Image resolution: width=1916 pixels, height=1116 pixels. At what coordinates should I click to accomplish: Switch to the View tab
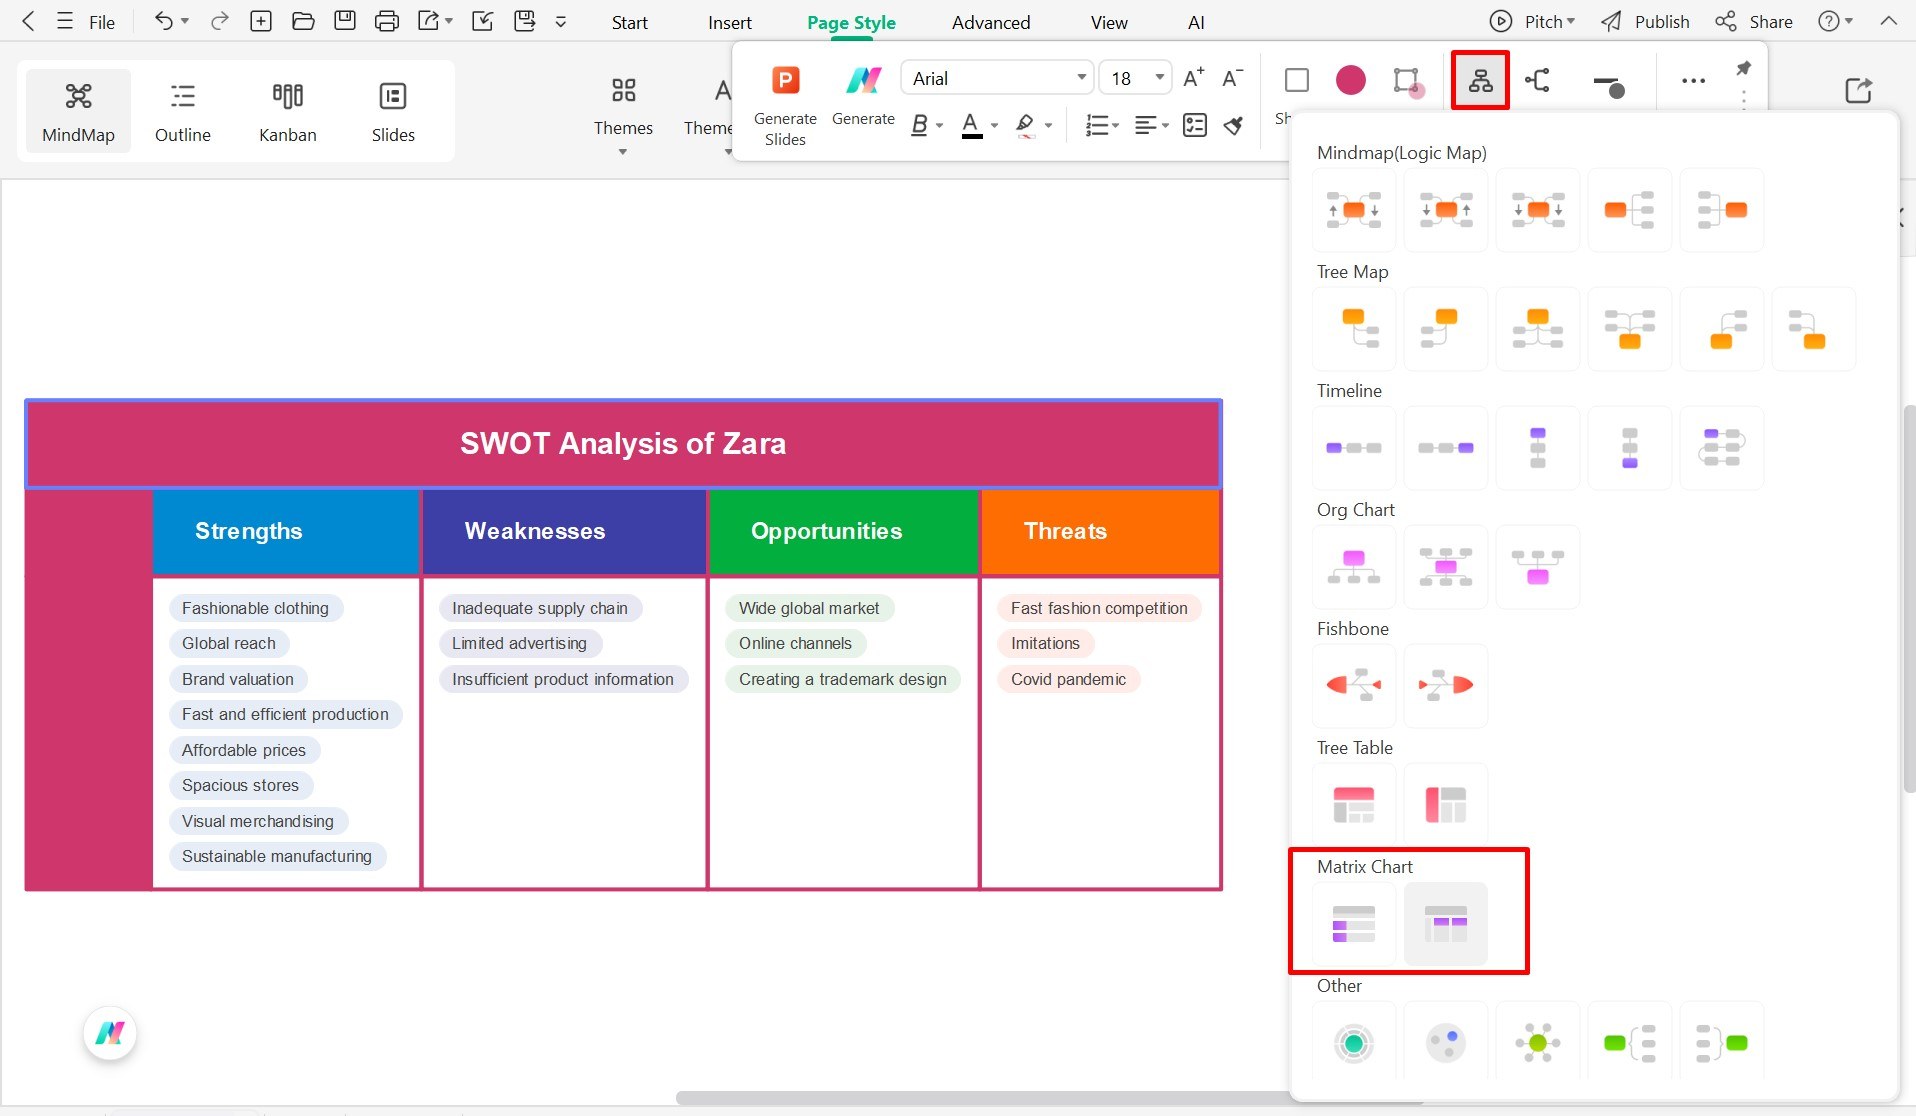(x=1109, y=22)
